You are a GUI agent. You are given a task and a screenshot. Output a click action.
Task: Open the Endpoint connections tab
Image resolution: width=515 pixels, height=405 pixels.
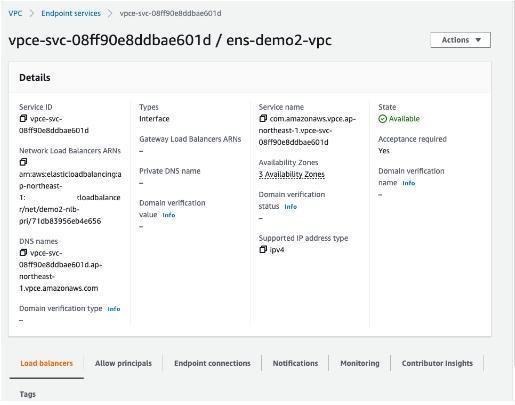[212, 363]
